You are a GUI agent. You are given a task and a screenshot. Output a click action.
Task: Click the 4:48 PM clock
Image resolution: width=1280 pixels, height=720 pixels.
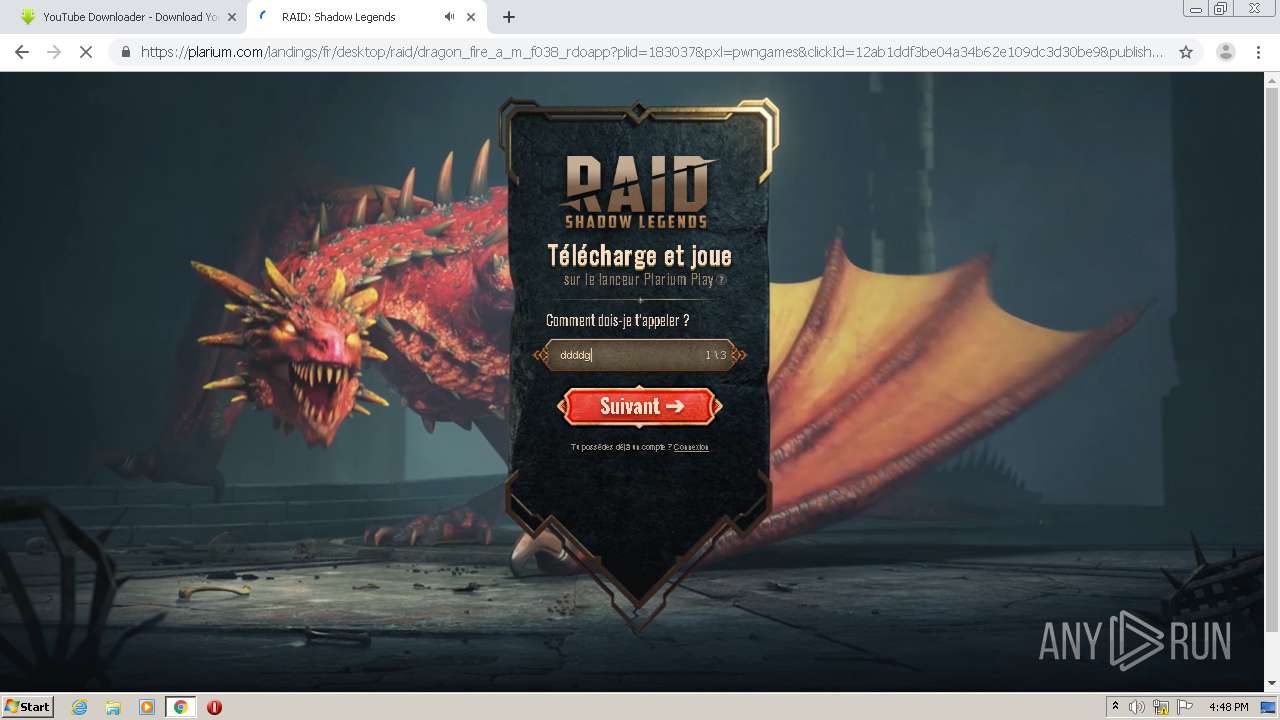[1228, 707]
